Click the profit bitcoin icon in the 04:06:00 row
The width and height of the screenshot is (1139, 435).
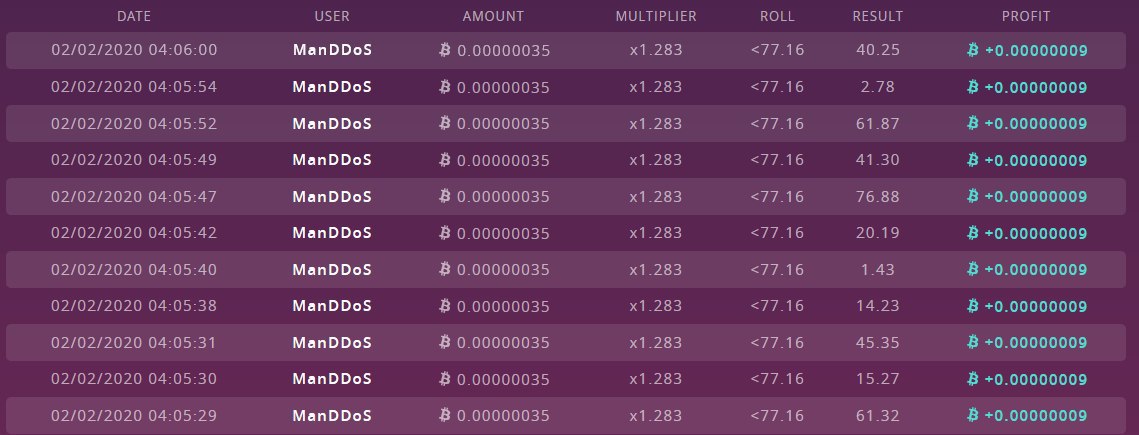click(973, 49)
